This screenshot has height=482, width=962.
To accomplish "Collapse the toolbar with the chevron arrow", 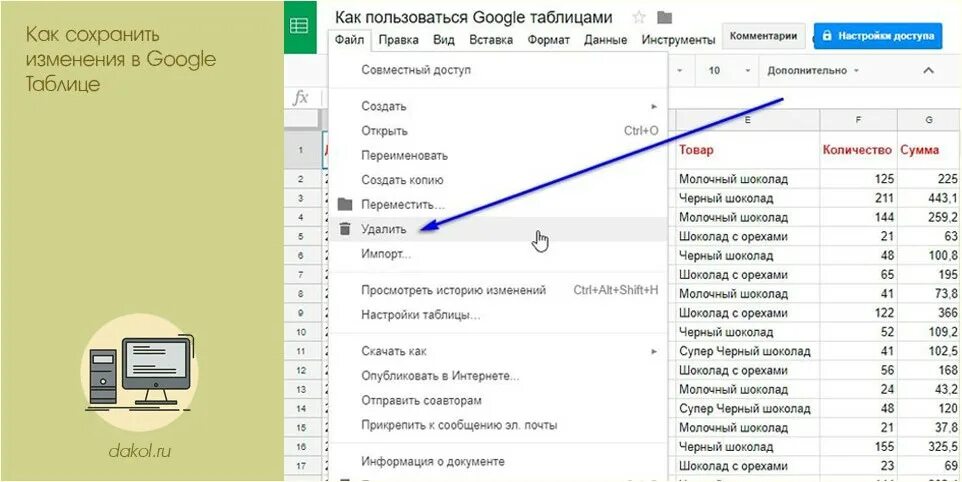I will (928, 71).
